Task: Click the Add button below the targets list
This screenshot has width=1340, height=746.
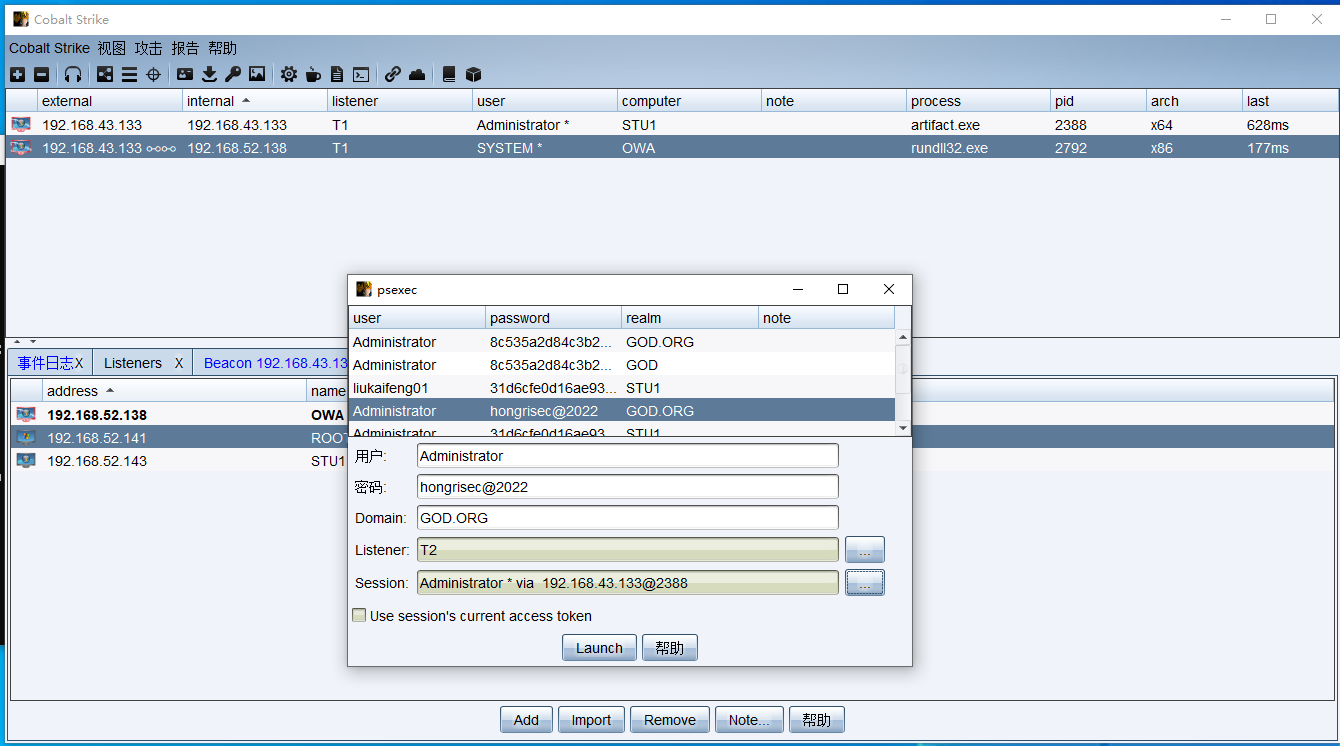Action: (526, 720)
